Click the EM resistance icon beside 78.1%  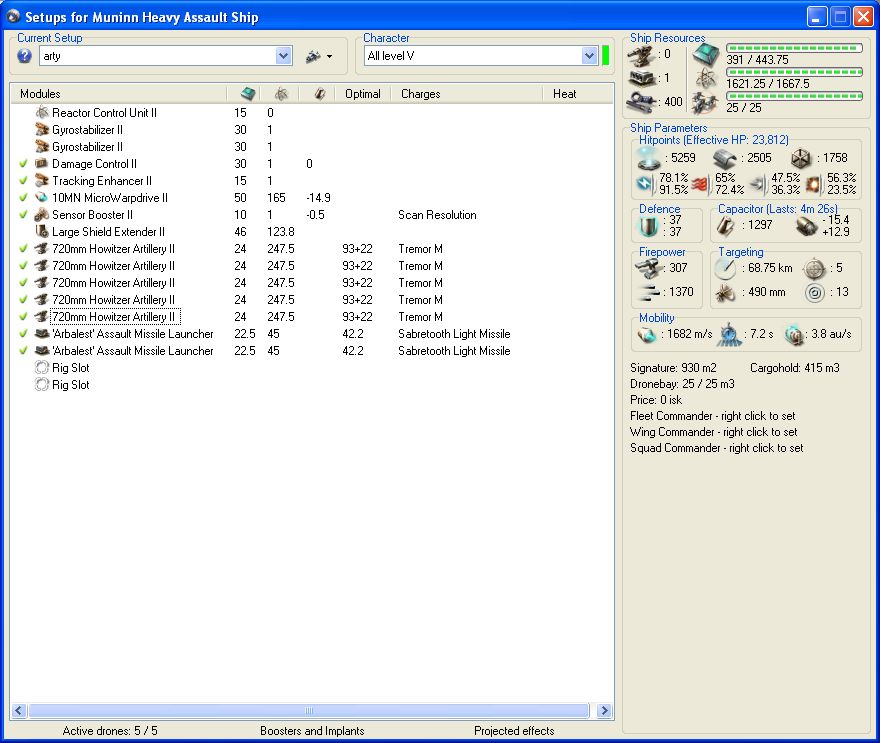(645, 184)
